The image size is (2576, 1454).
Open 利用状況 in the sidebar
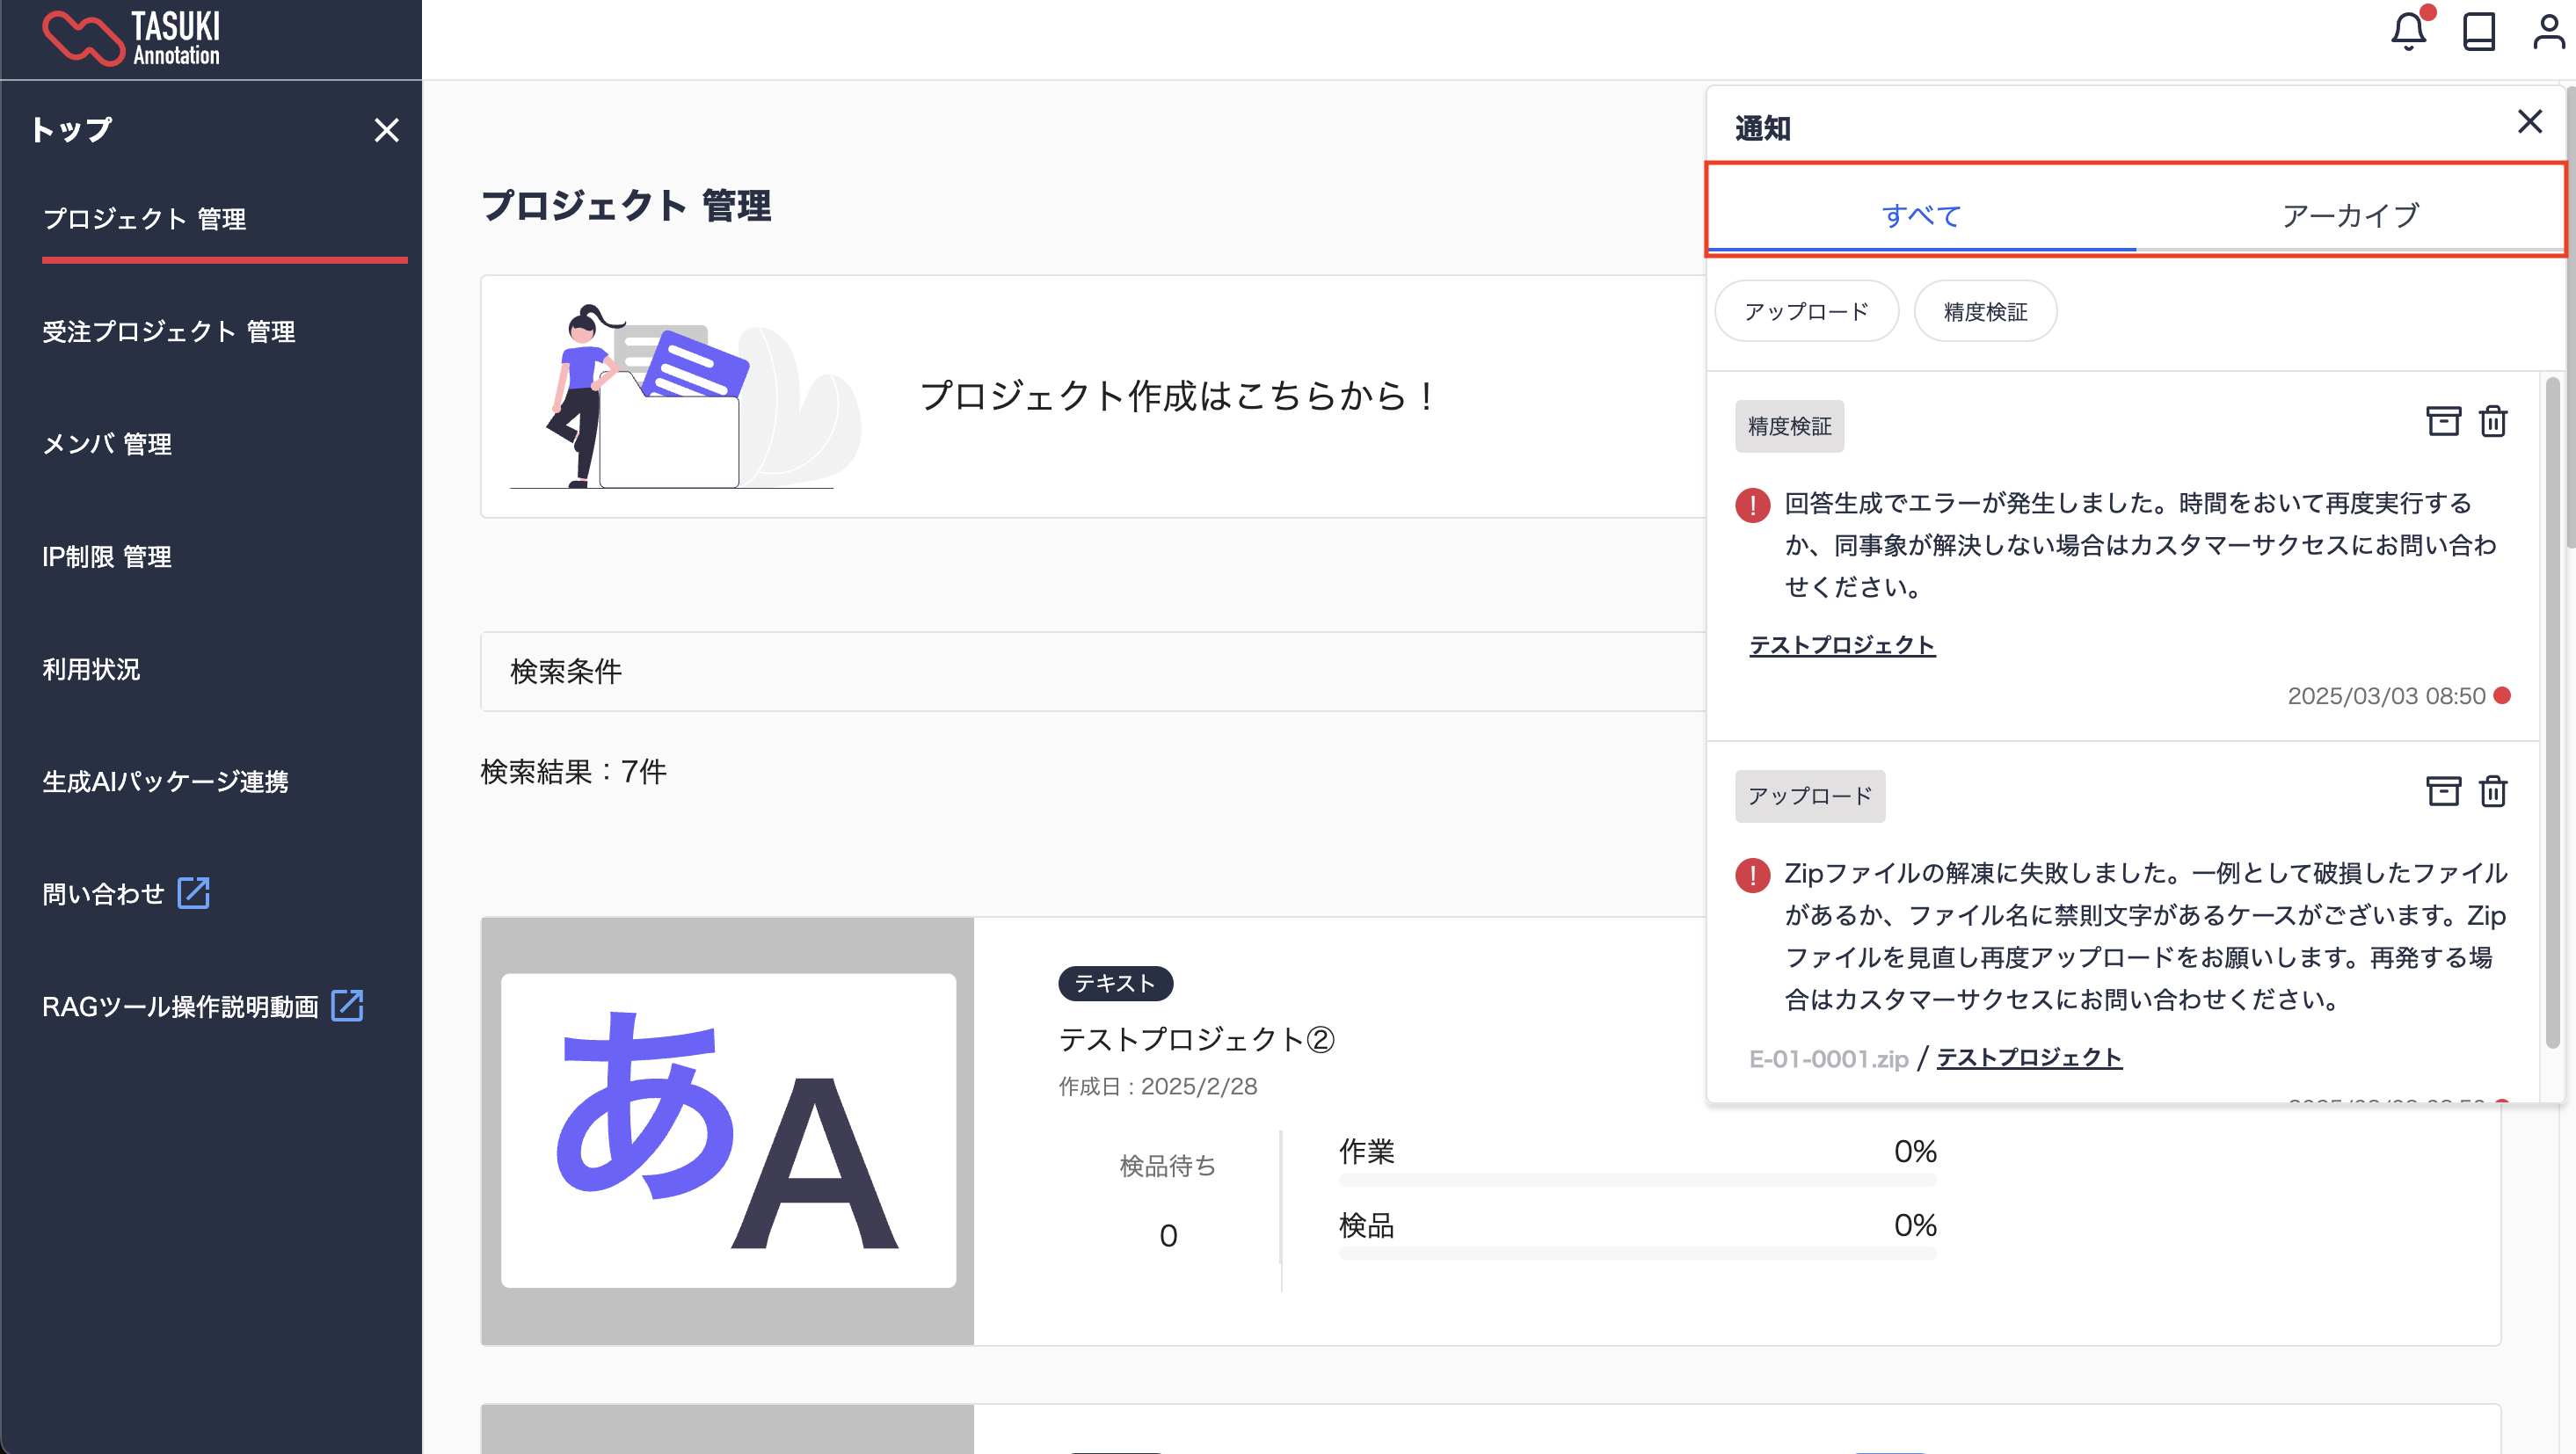91,669
